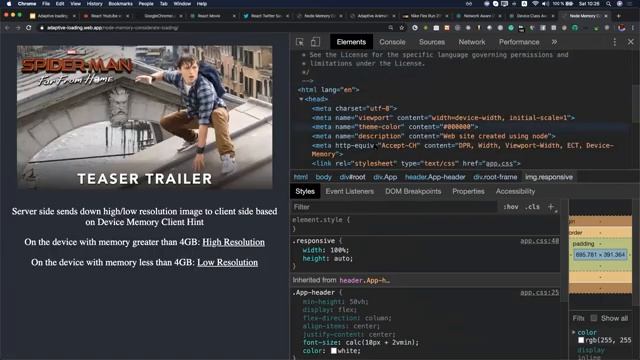Switch to Nike Flex Run browser tab
The width and height of the screenshot is (640, 360).
point(425,16)
